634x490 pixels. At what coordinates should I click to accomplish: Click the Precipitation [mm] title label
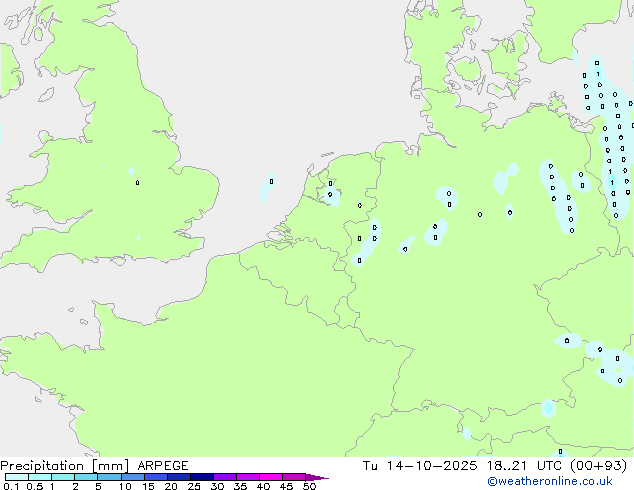coord(64,466)
